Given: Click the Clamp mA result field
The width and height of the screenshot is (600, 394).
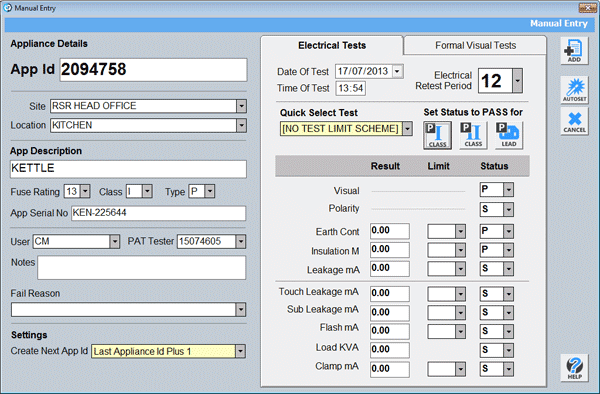Looking at the screenshot, I should (390, 369).
